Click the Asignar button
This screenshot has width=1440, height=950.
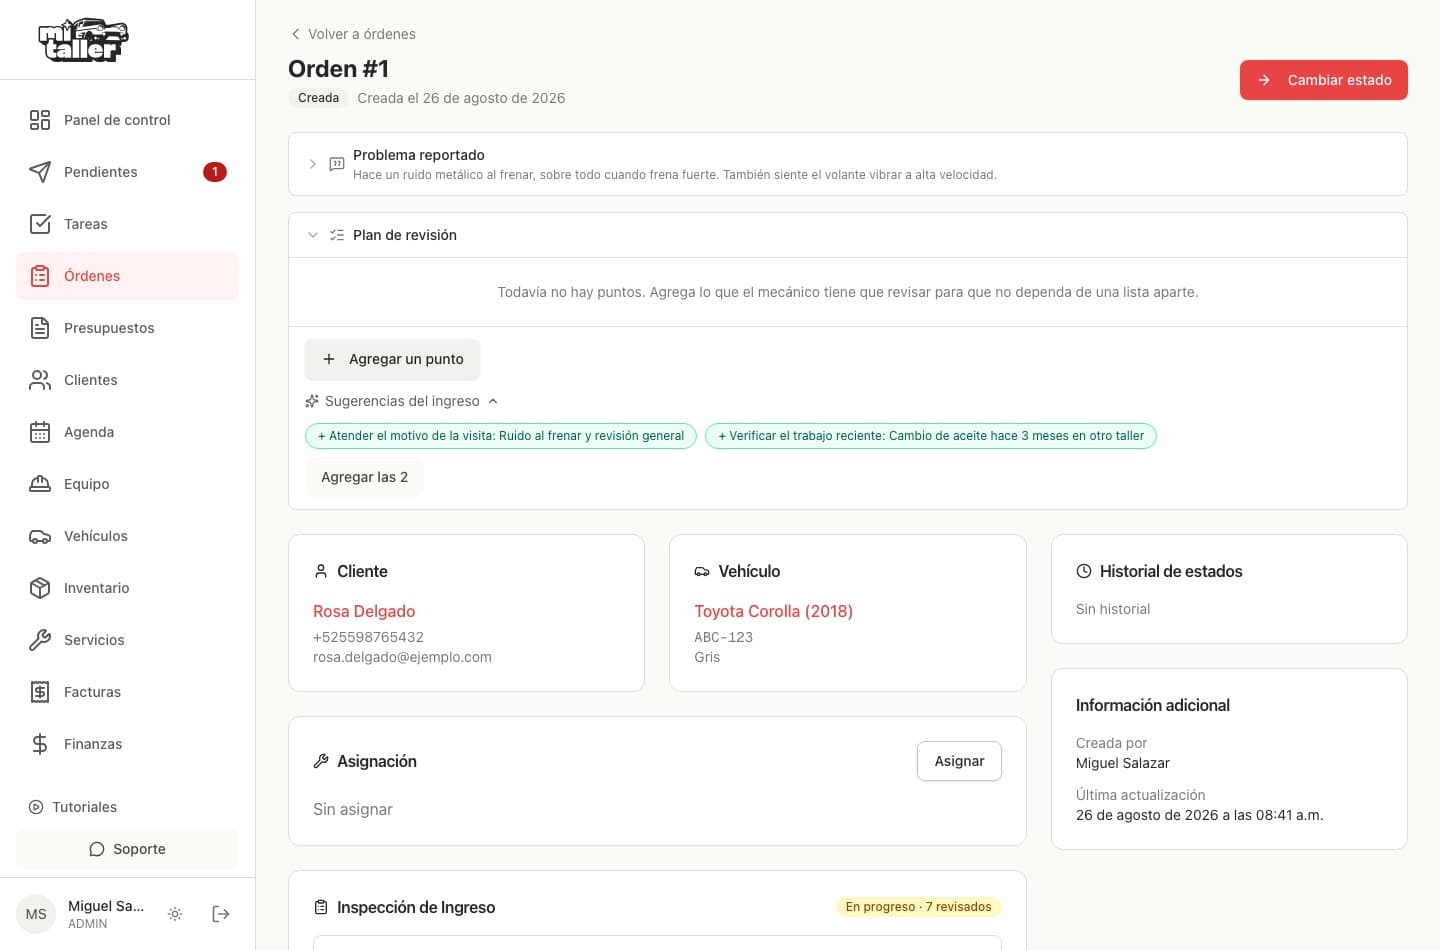click(959, 761)
